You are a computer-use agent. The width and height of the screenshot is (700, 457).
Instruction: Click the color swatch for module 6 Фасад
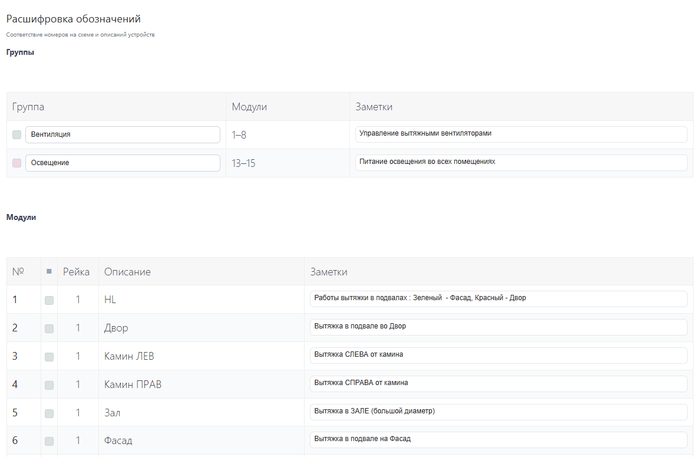[x=49, y=441]
